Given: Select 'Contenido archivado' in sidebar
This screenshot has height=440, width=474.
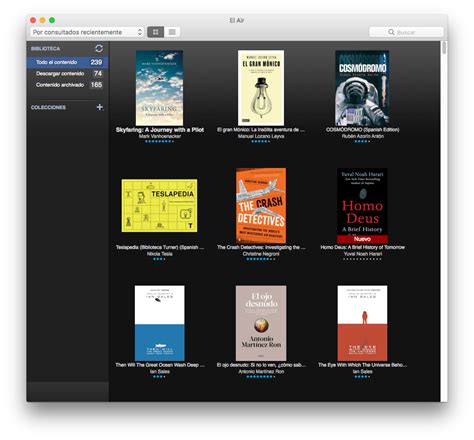Looking at the screenshot, I should [x=67, y=85].
